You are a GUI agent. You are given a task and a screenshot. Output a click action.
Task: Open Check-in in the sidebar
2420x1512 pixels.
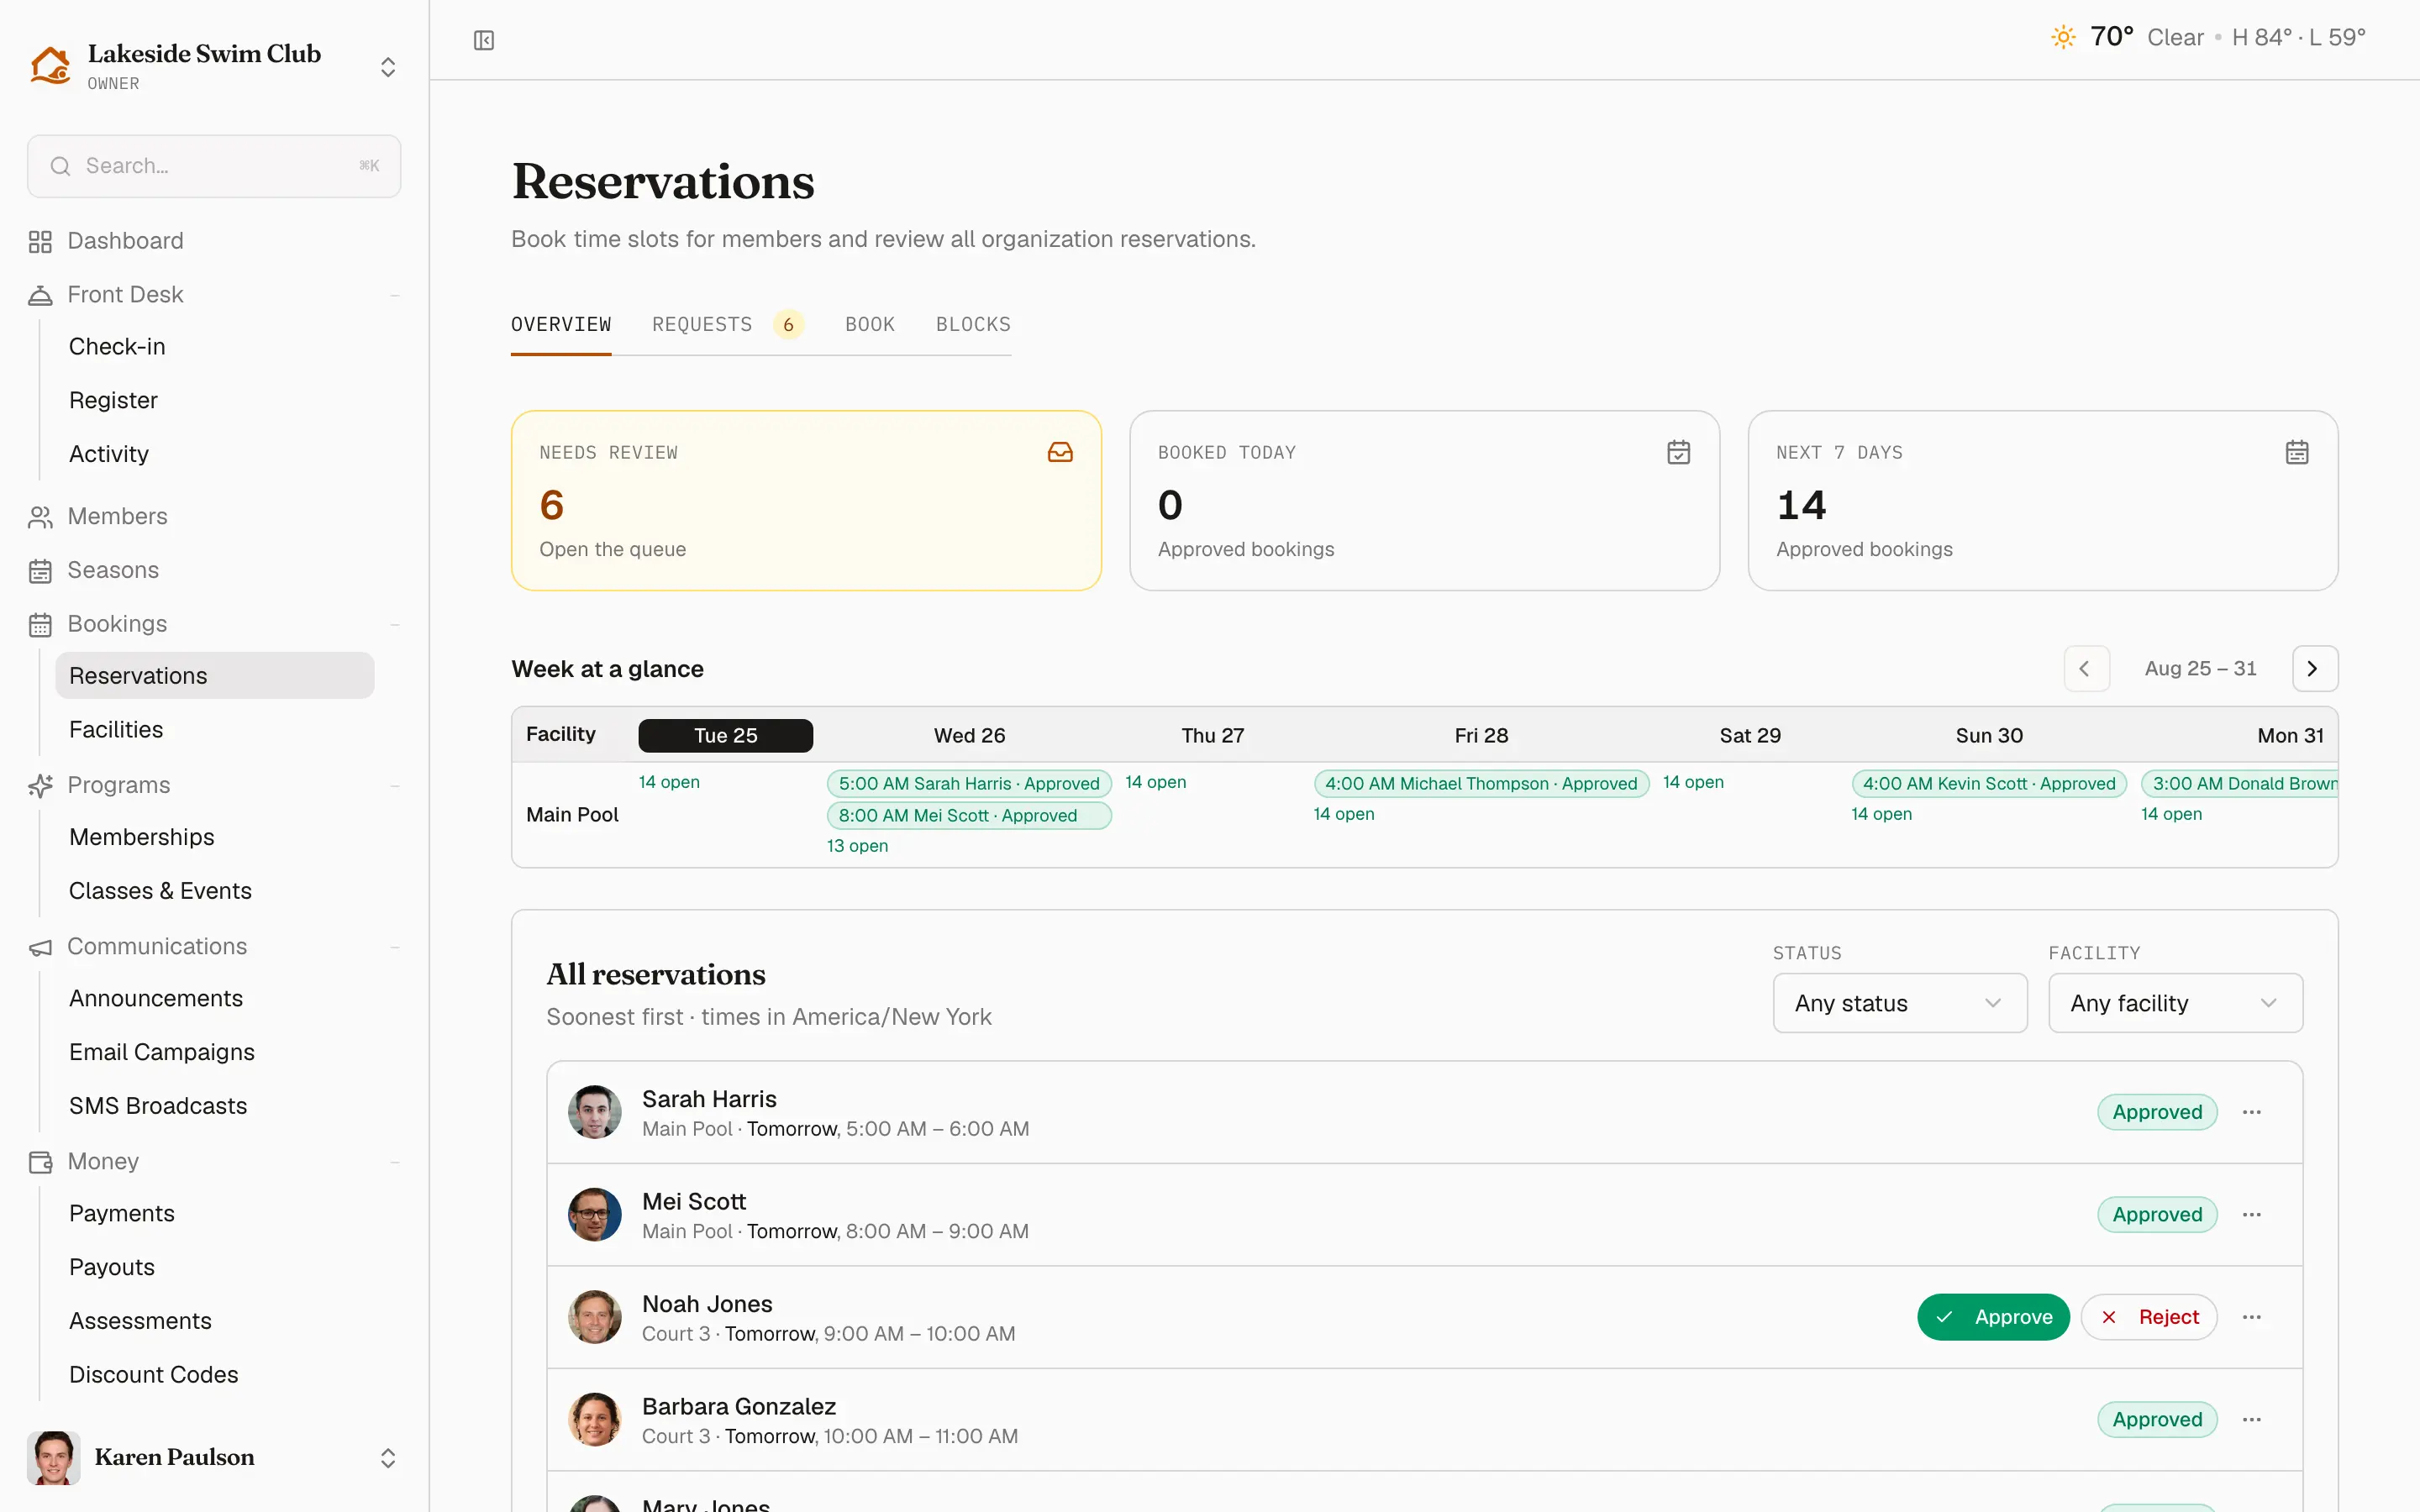tap(117, 347)
